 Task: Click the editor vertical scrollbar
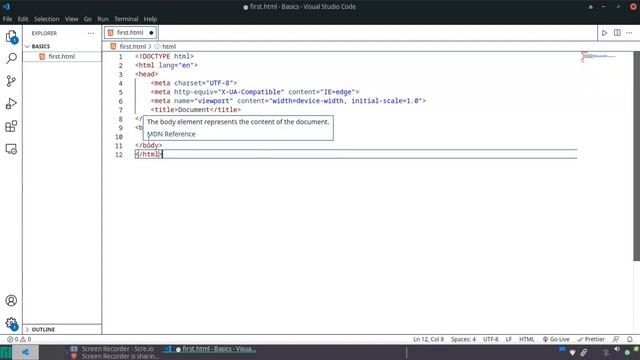click(637, 156)
